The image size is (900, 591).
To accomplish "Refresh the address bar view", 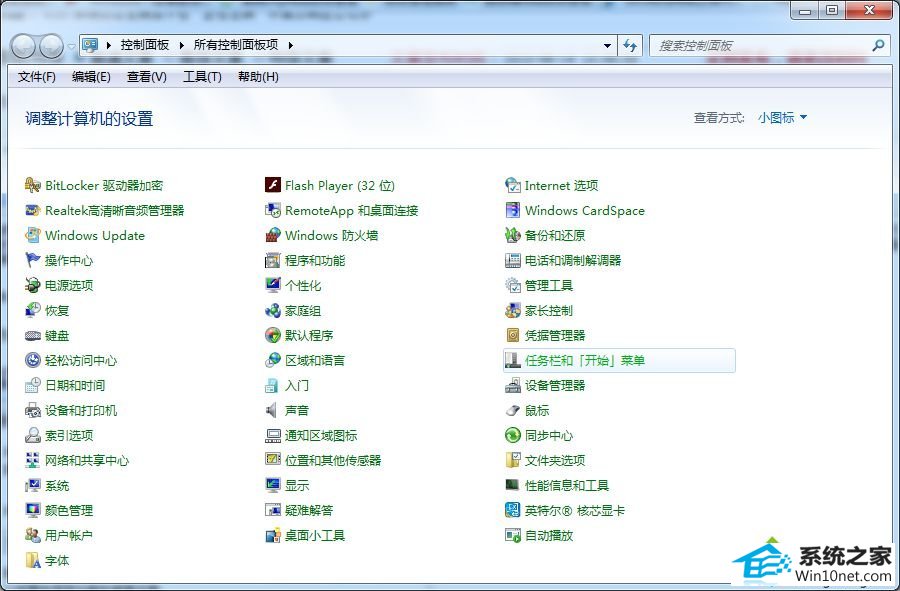I will (x=630, y=45).
